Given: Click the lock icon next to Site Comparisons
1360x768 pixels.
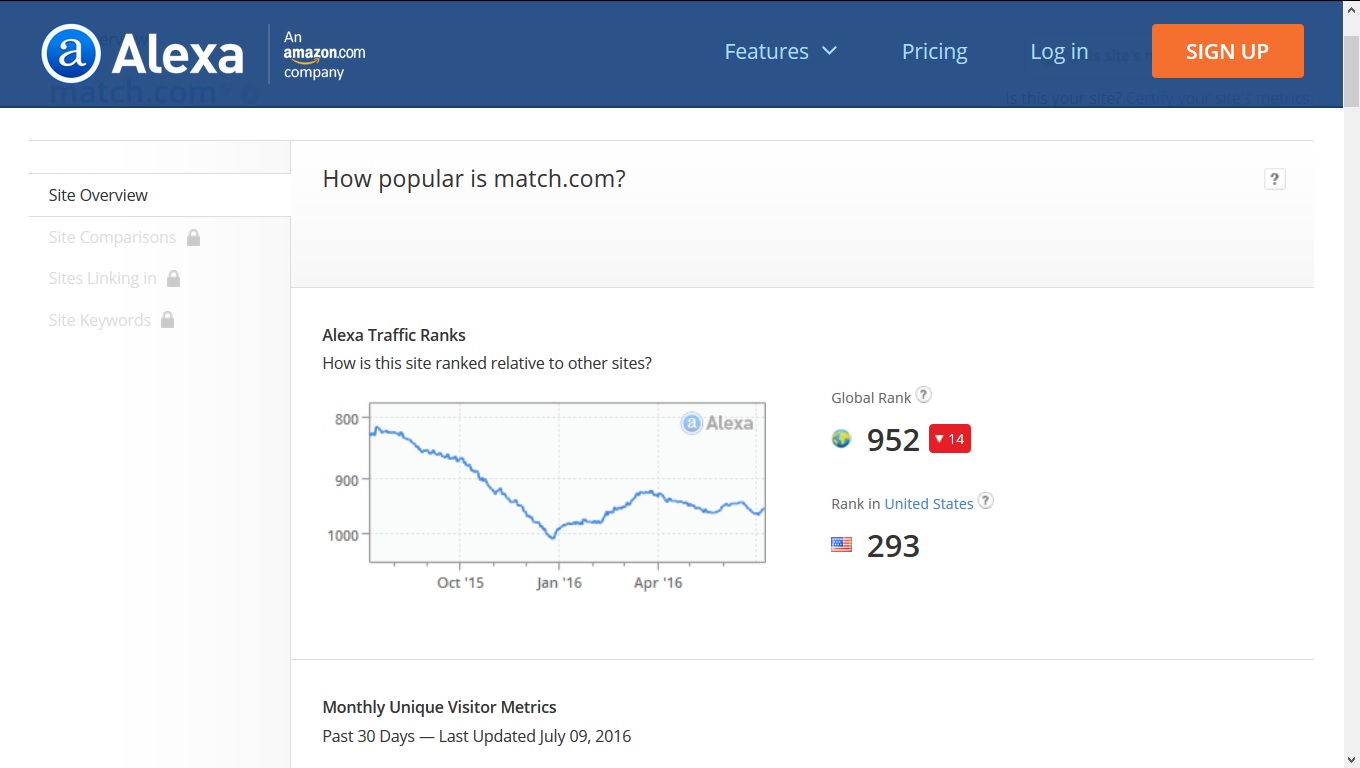Looking at the screenshot, I should (x=194, y=237).
